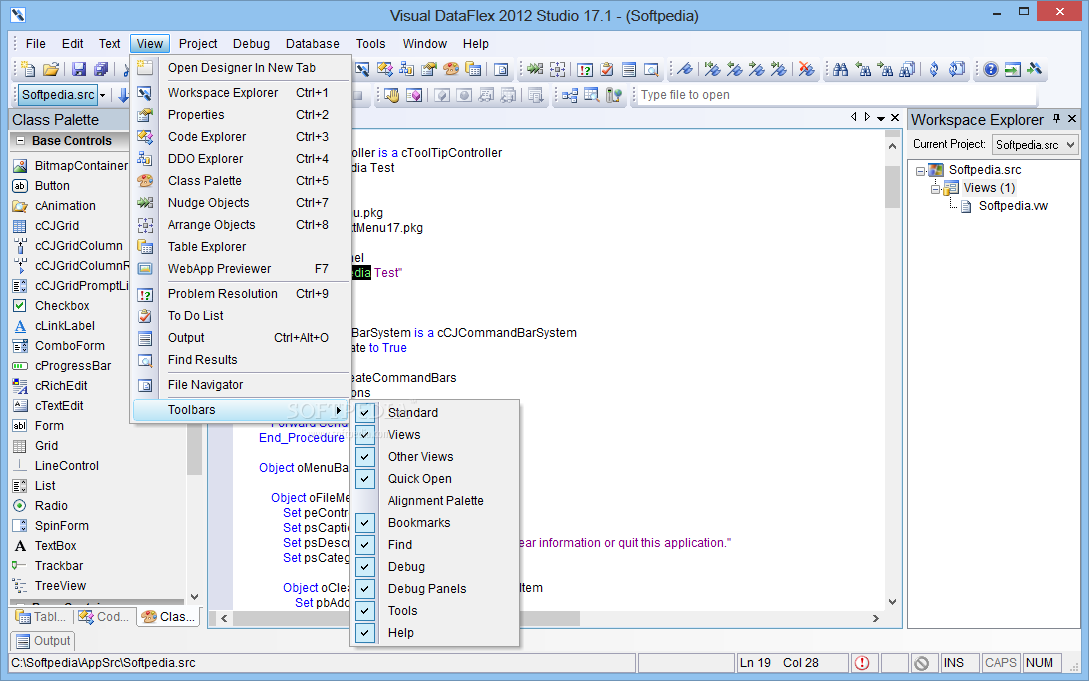Enable the Alignment Palette toolbar
1089x681 pixels.
click(x=435, y=501)
